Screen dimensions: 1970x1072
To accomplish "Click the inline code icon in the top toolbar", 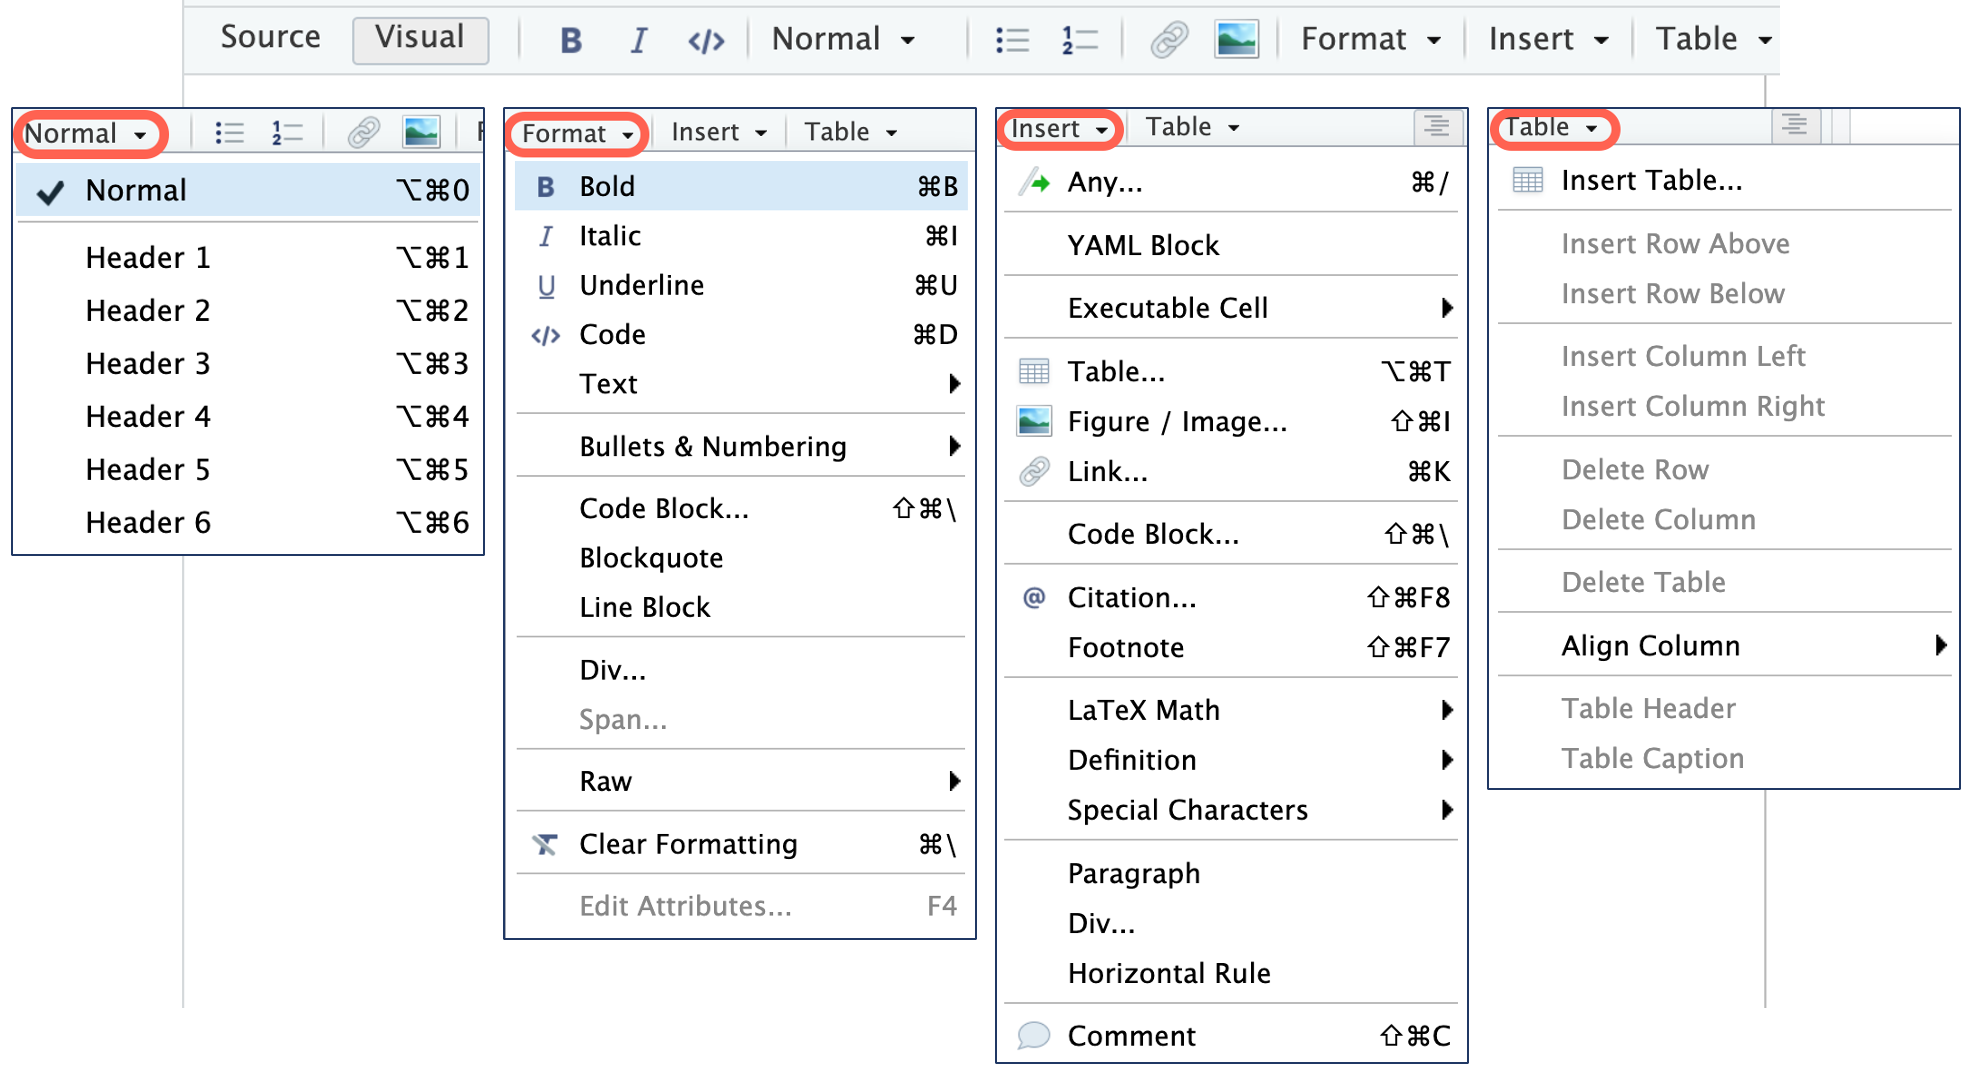I will tap(706, 40).
